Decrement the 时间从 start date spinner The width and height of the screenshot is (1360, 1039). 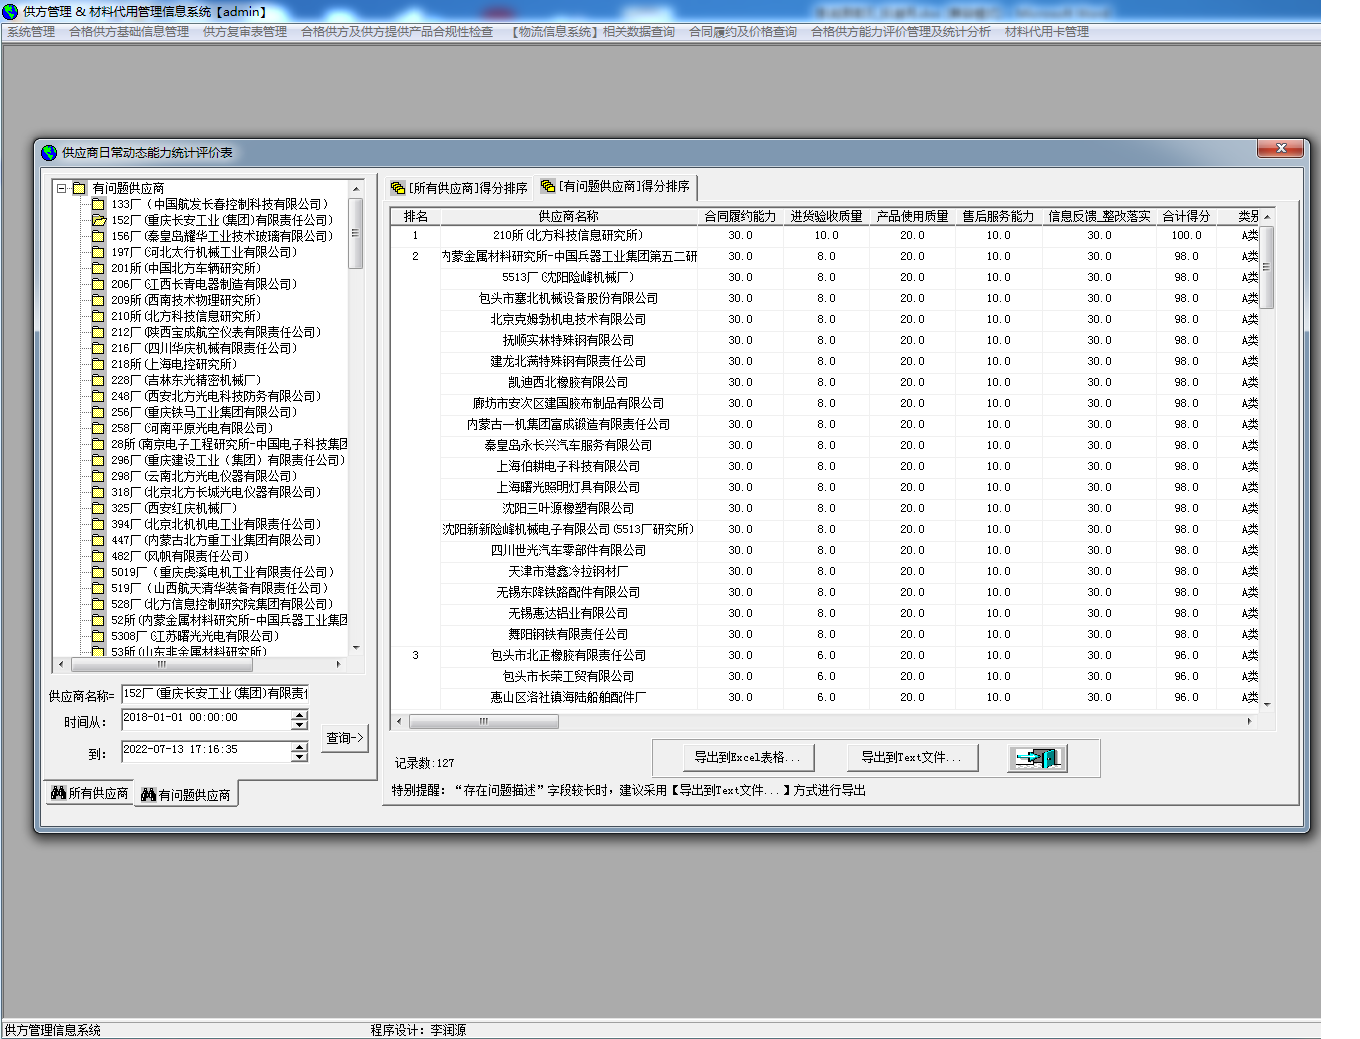click(x=300, y=724)
